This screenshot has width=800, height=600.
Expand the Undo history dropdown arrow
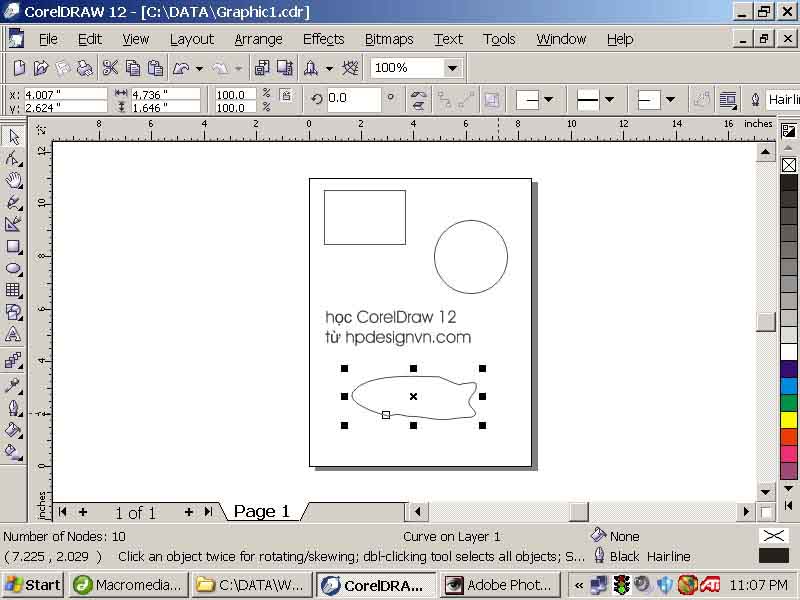[199, 68]
